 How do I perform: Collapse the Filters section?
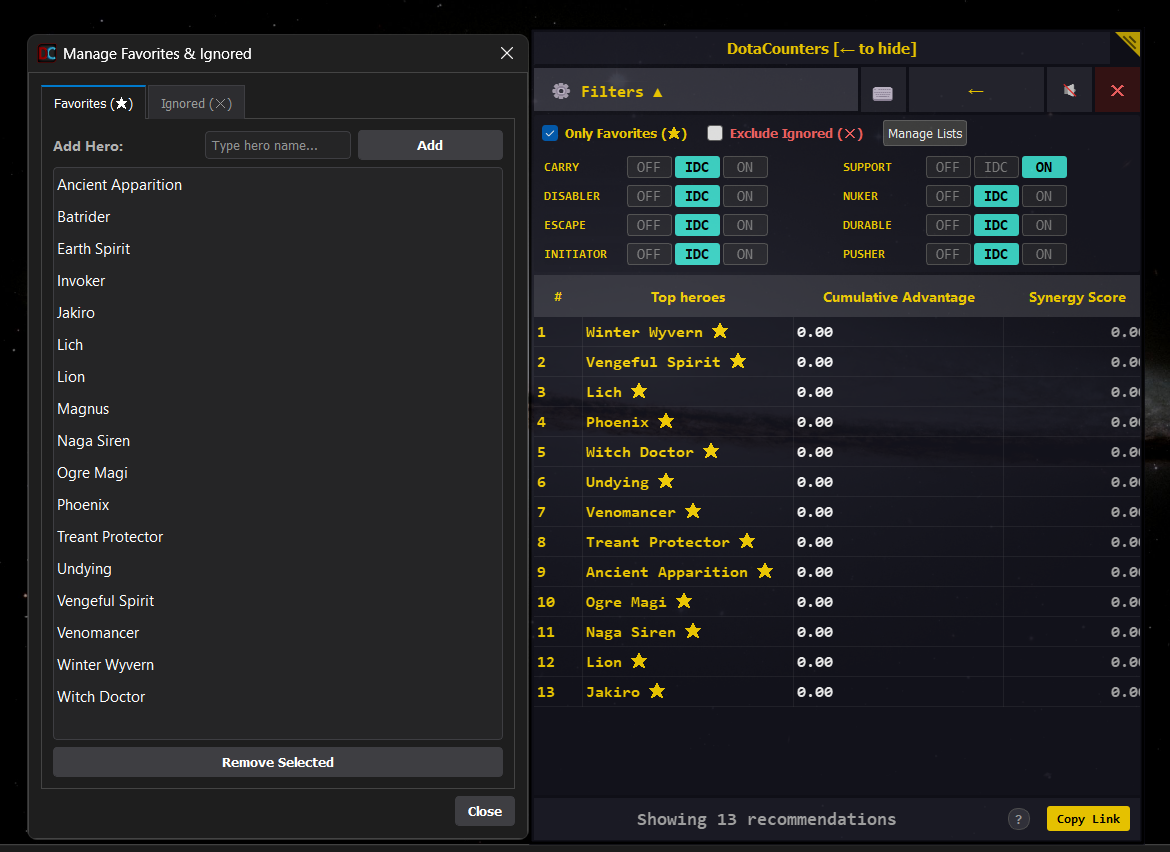pyautogui.click(x=695, y=91)
